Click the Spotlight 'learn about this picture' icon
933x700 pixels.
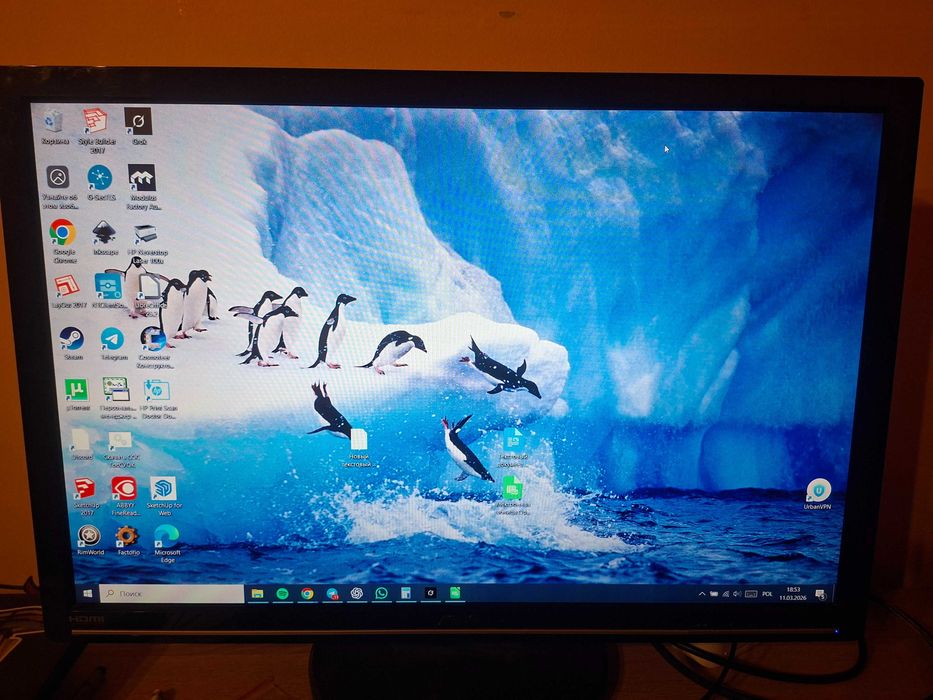tap(59, 185)
